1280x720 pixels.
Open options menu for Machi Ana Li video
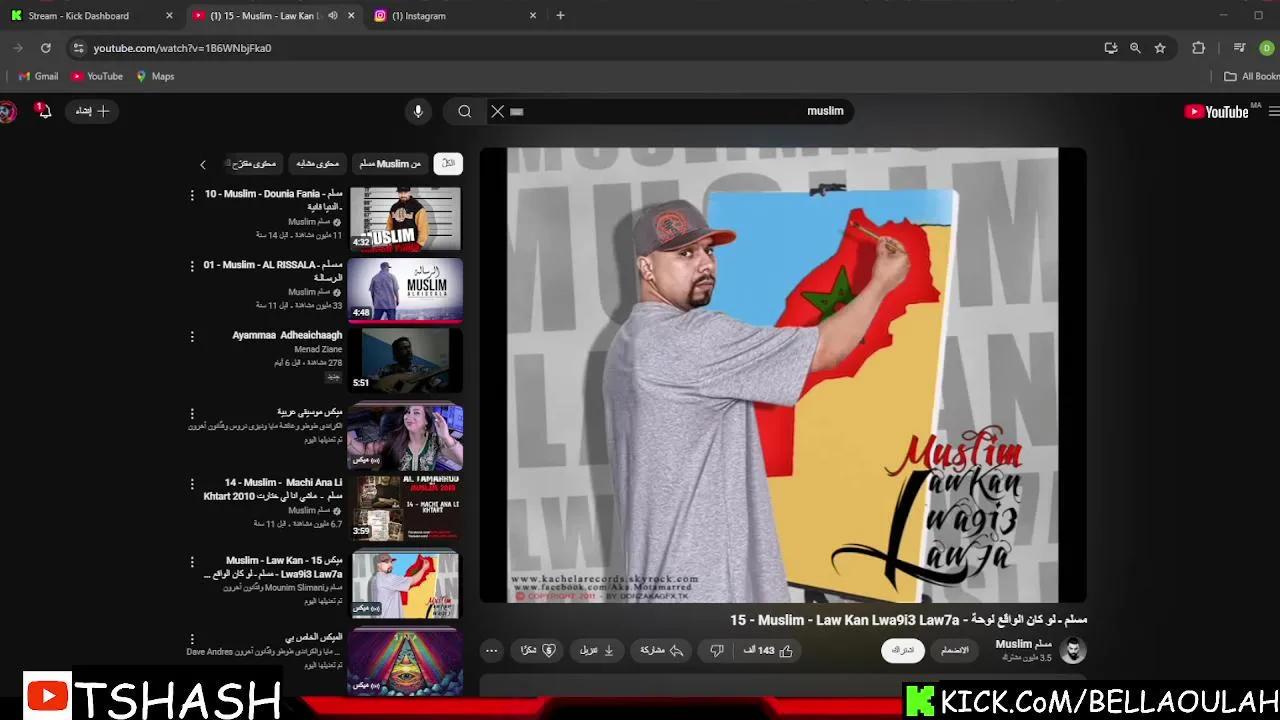[x=192, y=484]
